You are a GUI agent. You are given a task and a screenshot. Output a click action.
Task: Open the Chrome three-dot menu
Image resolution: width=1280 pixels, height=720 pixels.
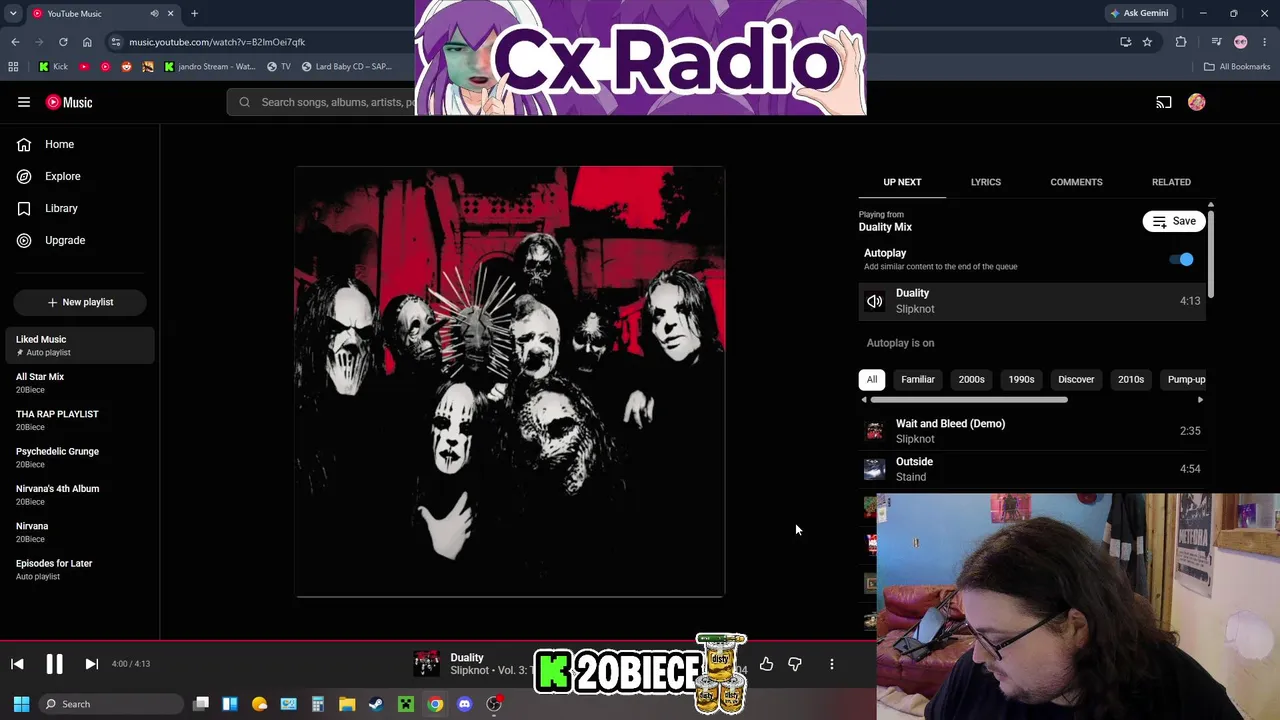click(1265, 42)
